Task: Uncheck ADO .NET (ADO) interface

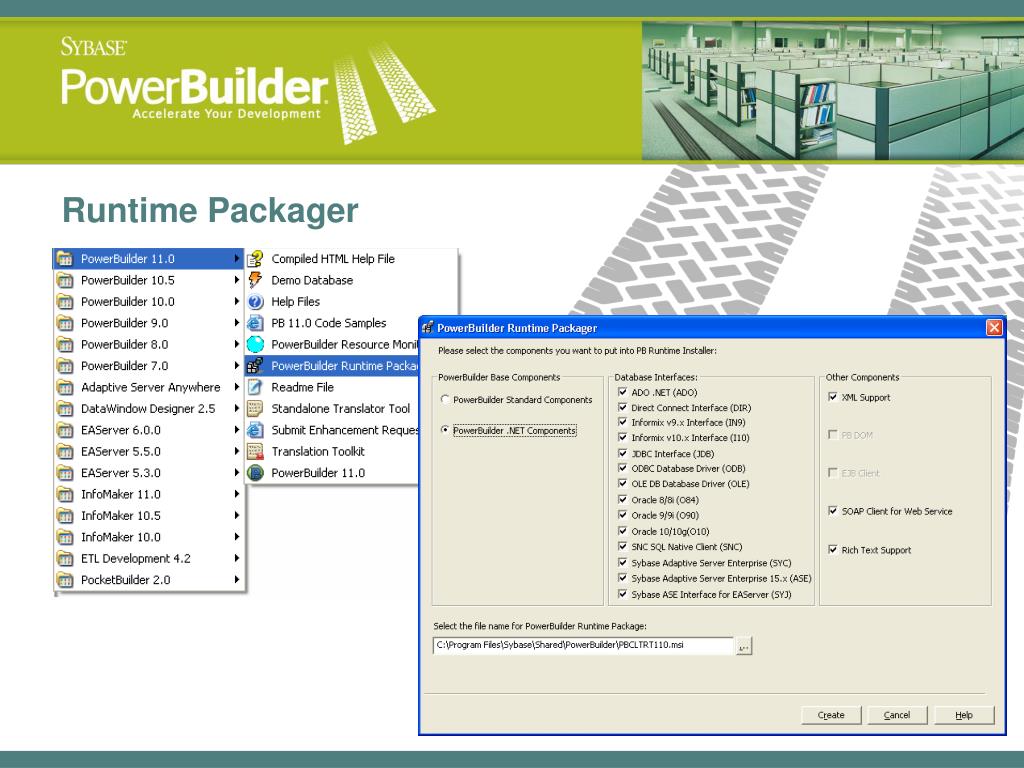Action: pyautogui.click(x=622, y=392)
